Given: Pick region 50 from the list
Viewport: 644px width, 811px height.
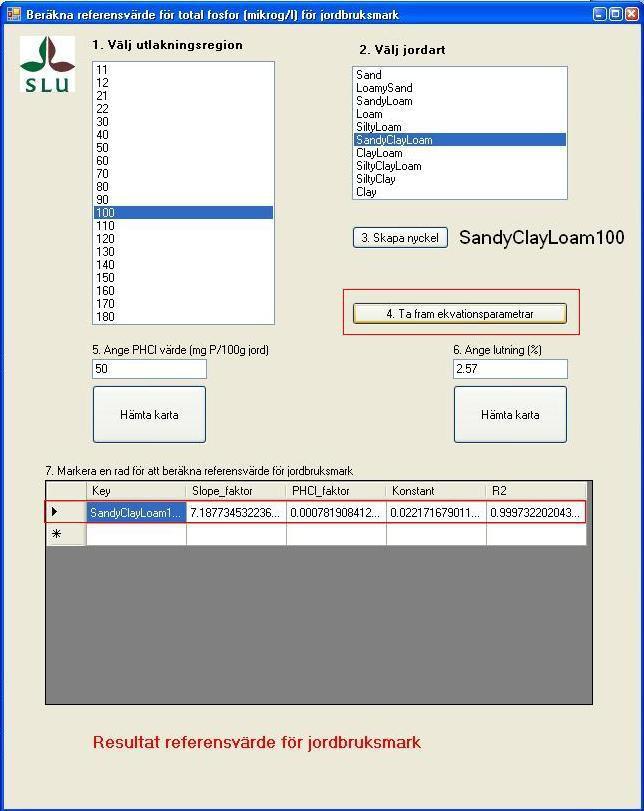Looking at the screenshot, I should coord(183,148).
